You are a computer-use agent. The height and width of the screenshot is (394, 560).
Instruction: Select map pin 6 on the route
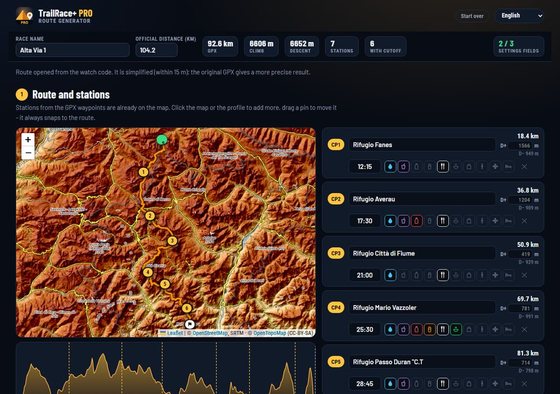coord(187,308)
